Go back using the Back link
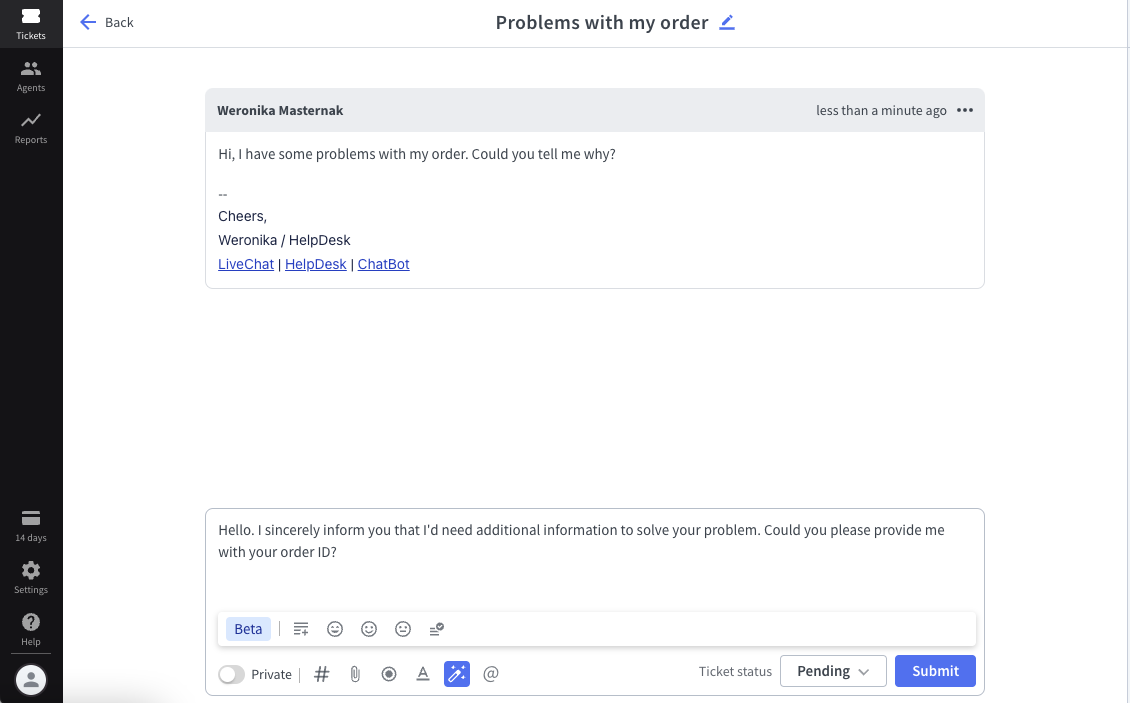Screen dimensions: 1130x703 point(107,22)
